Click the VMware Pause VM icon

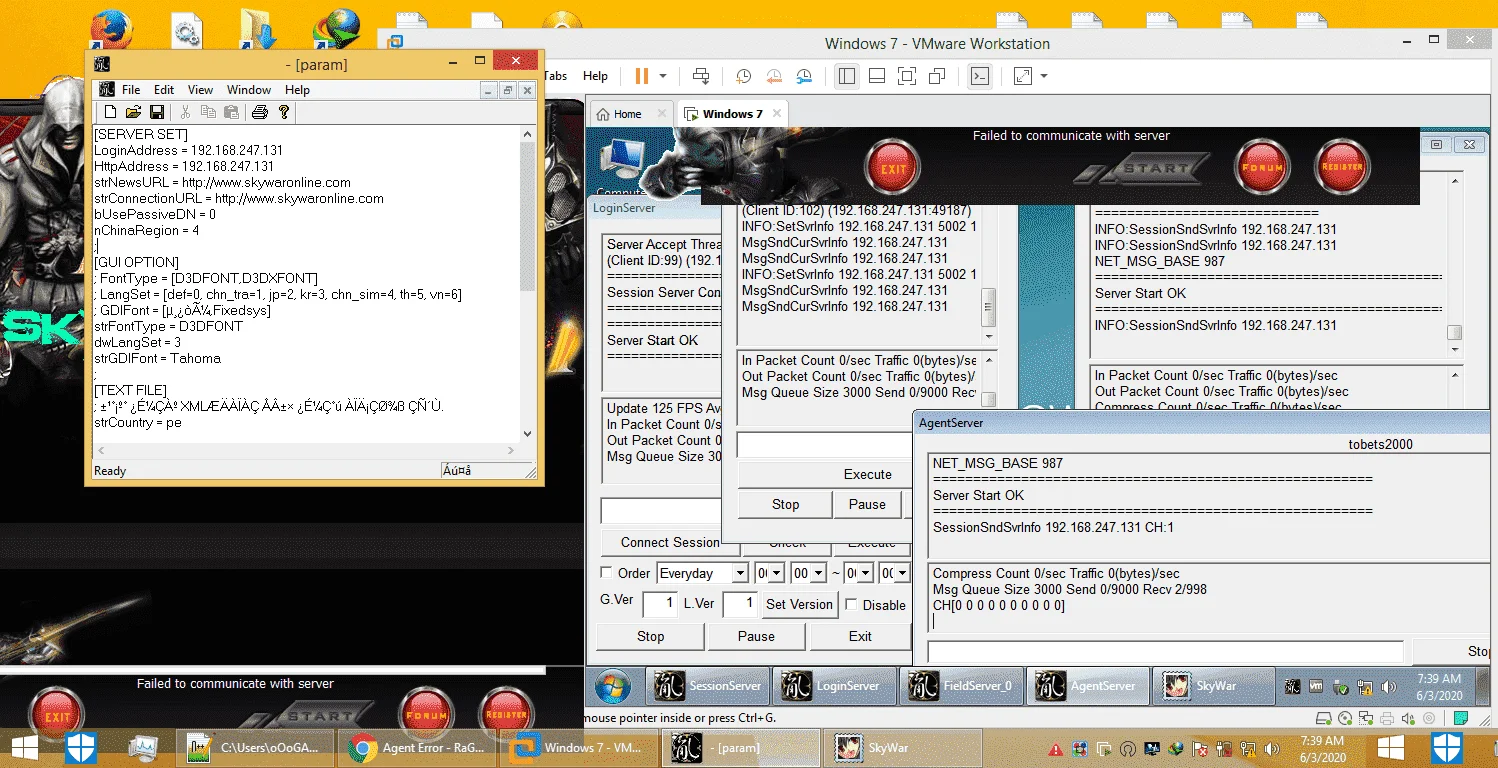tap(642, 76)
